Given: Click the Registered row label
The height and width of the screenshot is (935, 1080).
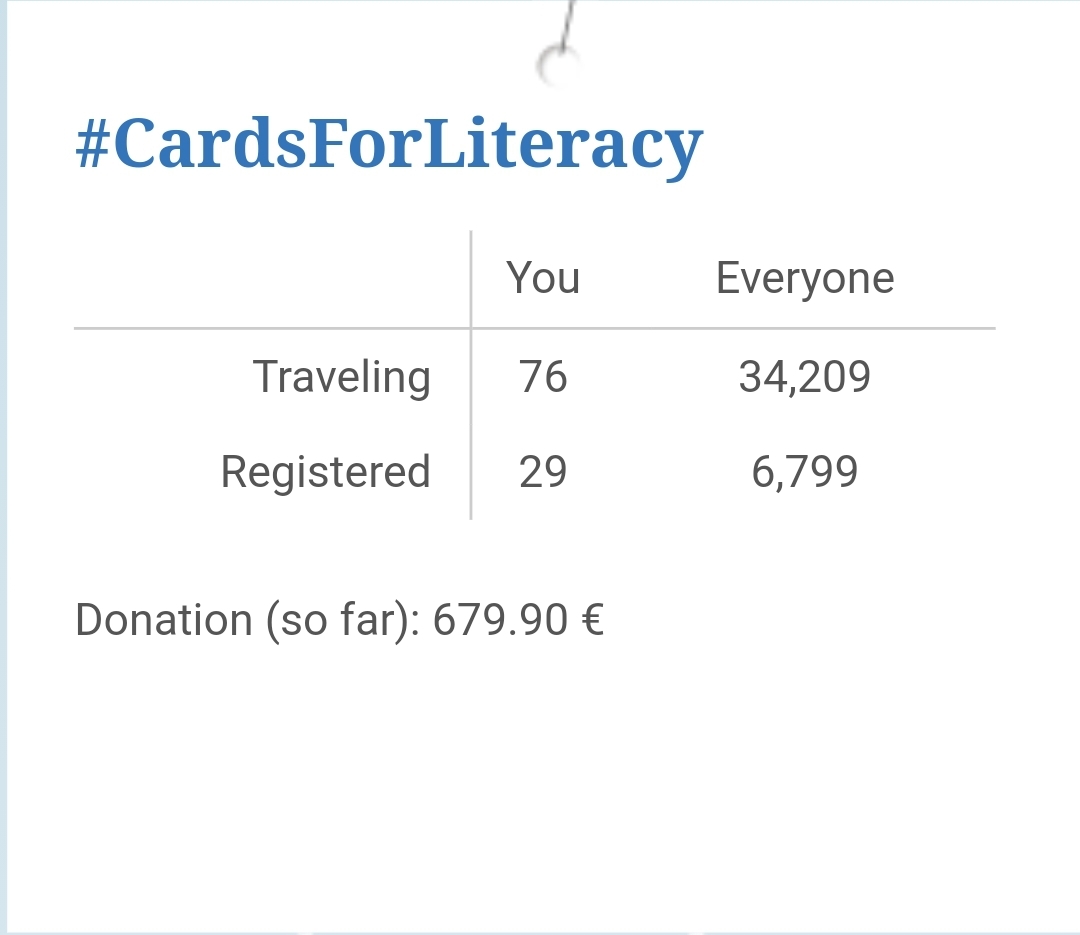Looking at the screenshot, I should click(x=326, y=473).
